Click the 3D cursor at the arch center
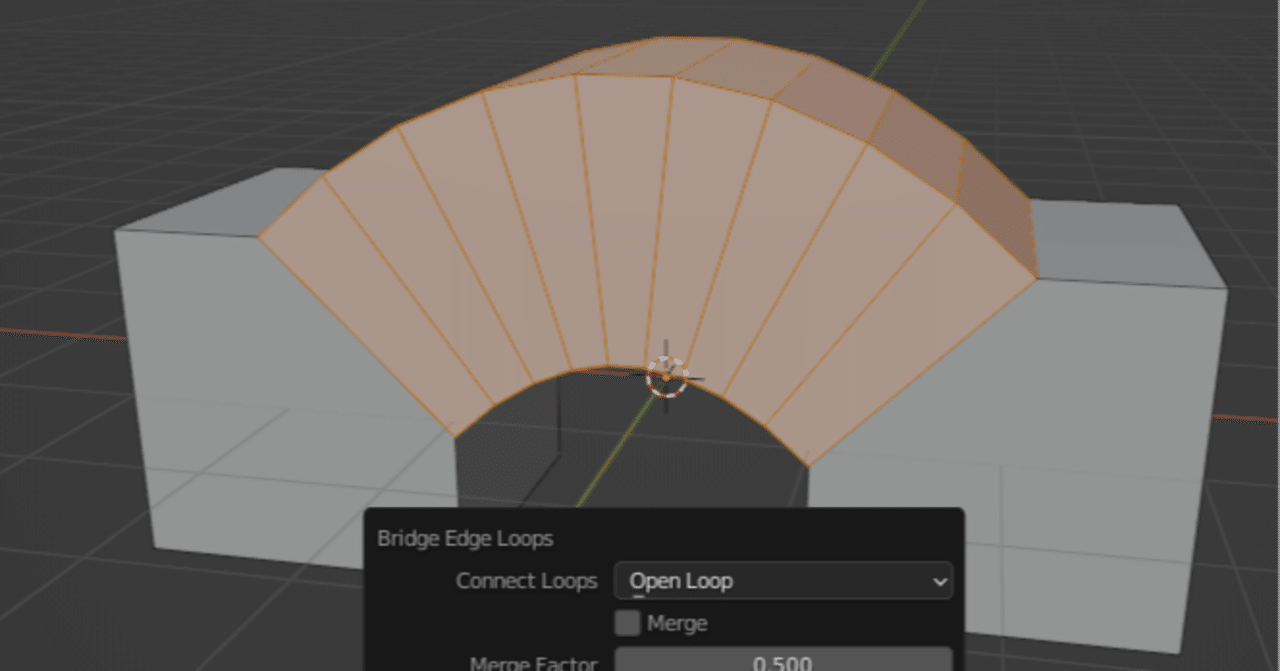 tap(668, 377)
